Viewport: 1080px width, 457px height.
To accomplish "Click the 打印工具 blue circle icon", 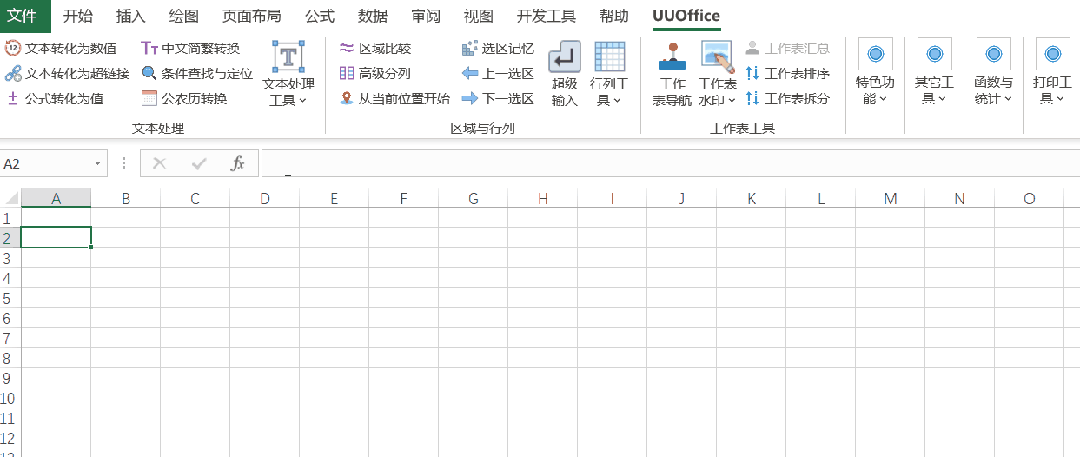I will (1052, 54).
